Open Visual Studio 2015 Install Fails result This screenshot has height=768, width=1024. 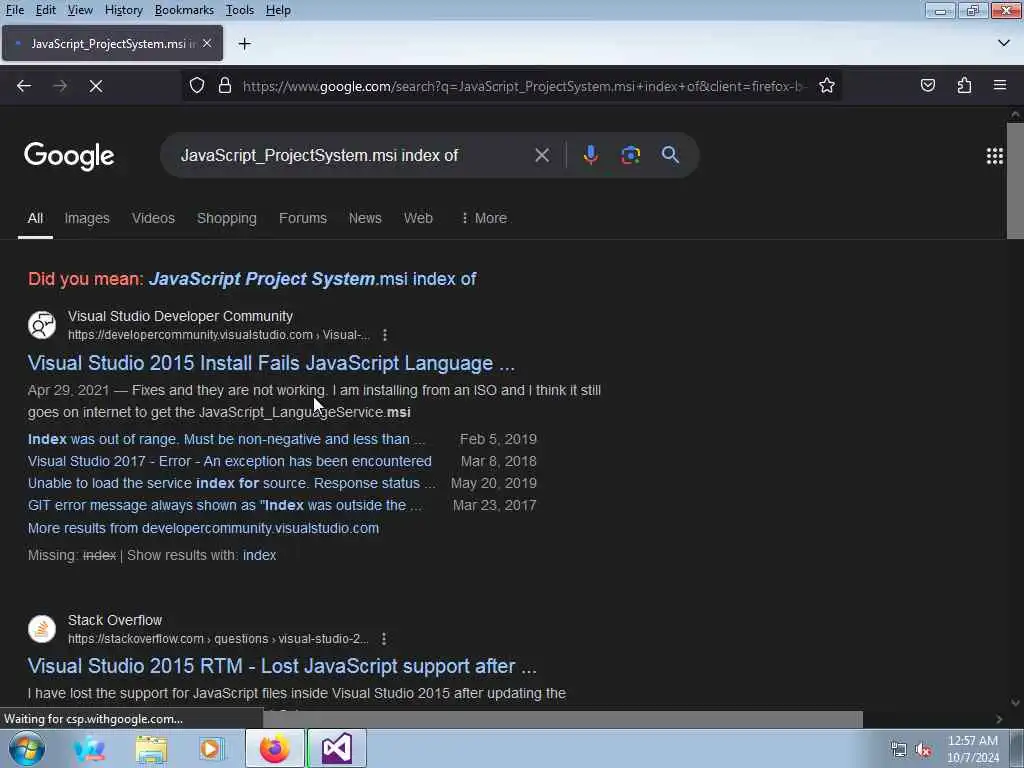pos(271,363)
